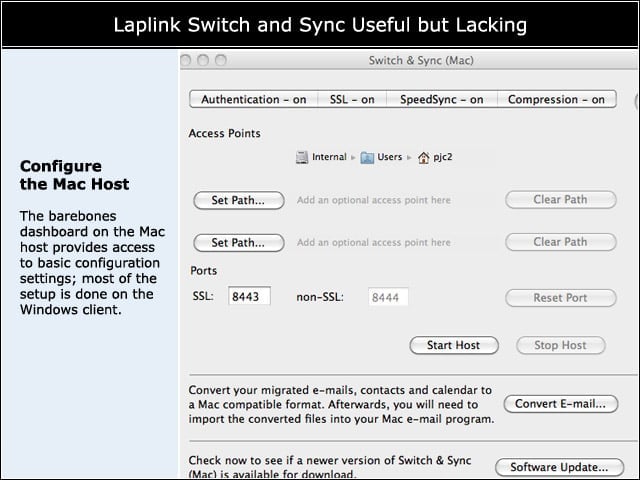This screenshot has width=640, height=480.
Task: Click the Users folder icon in path
Action: coord(367,158)
